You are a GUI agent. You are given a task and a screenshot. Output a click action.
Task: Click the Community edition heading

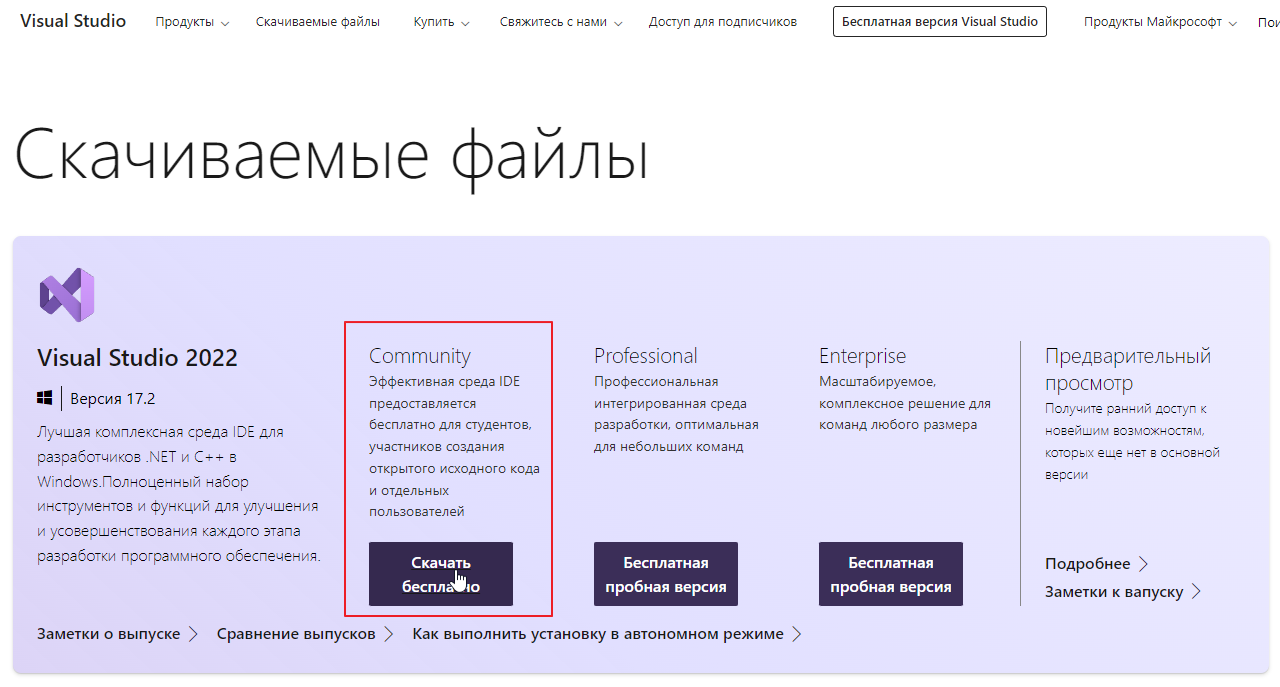click(x=419, y=356)
